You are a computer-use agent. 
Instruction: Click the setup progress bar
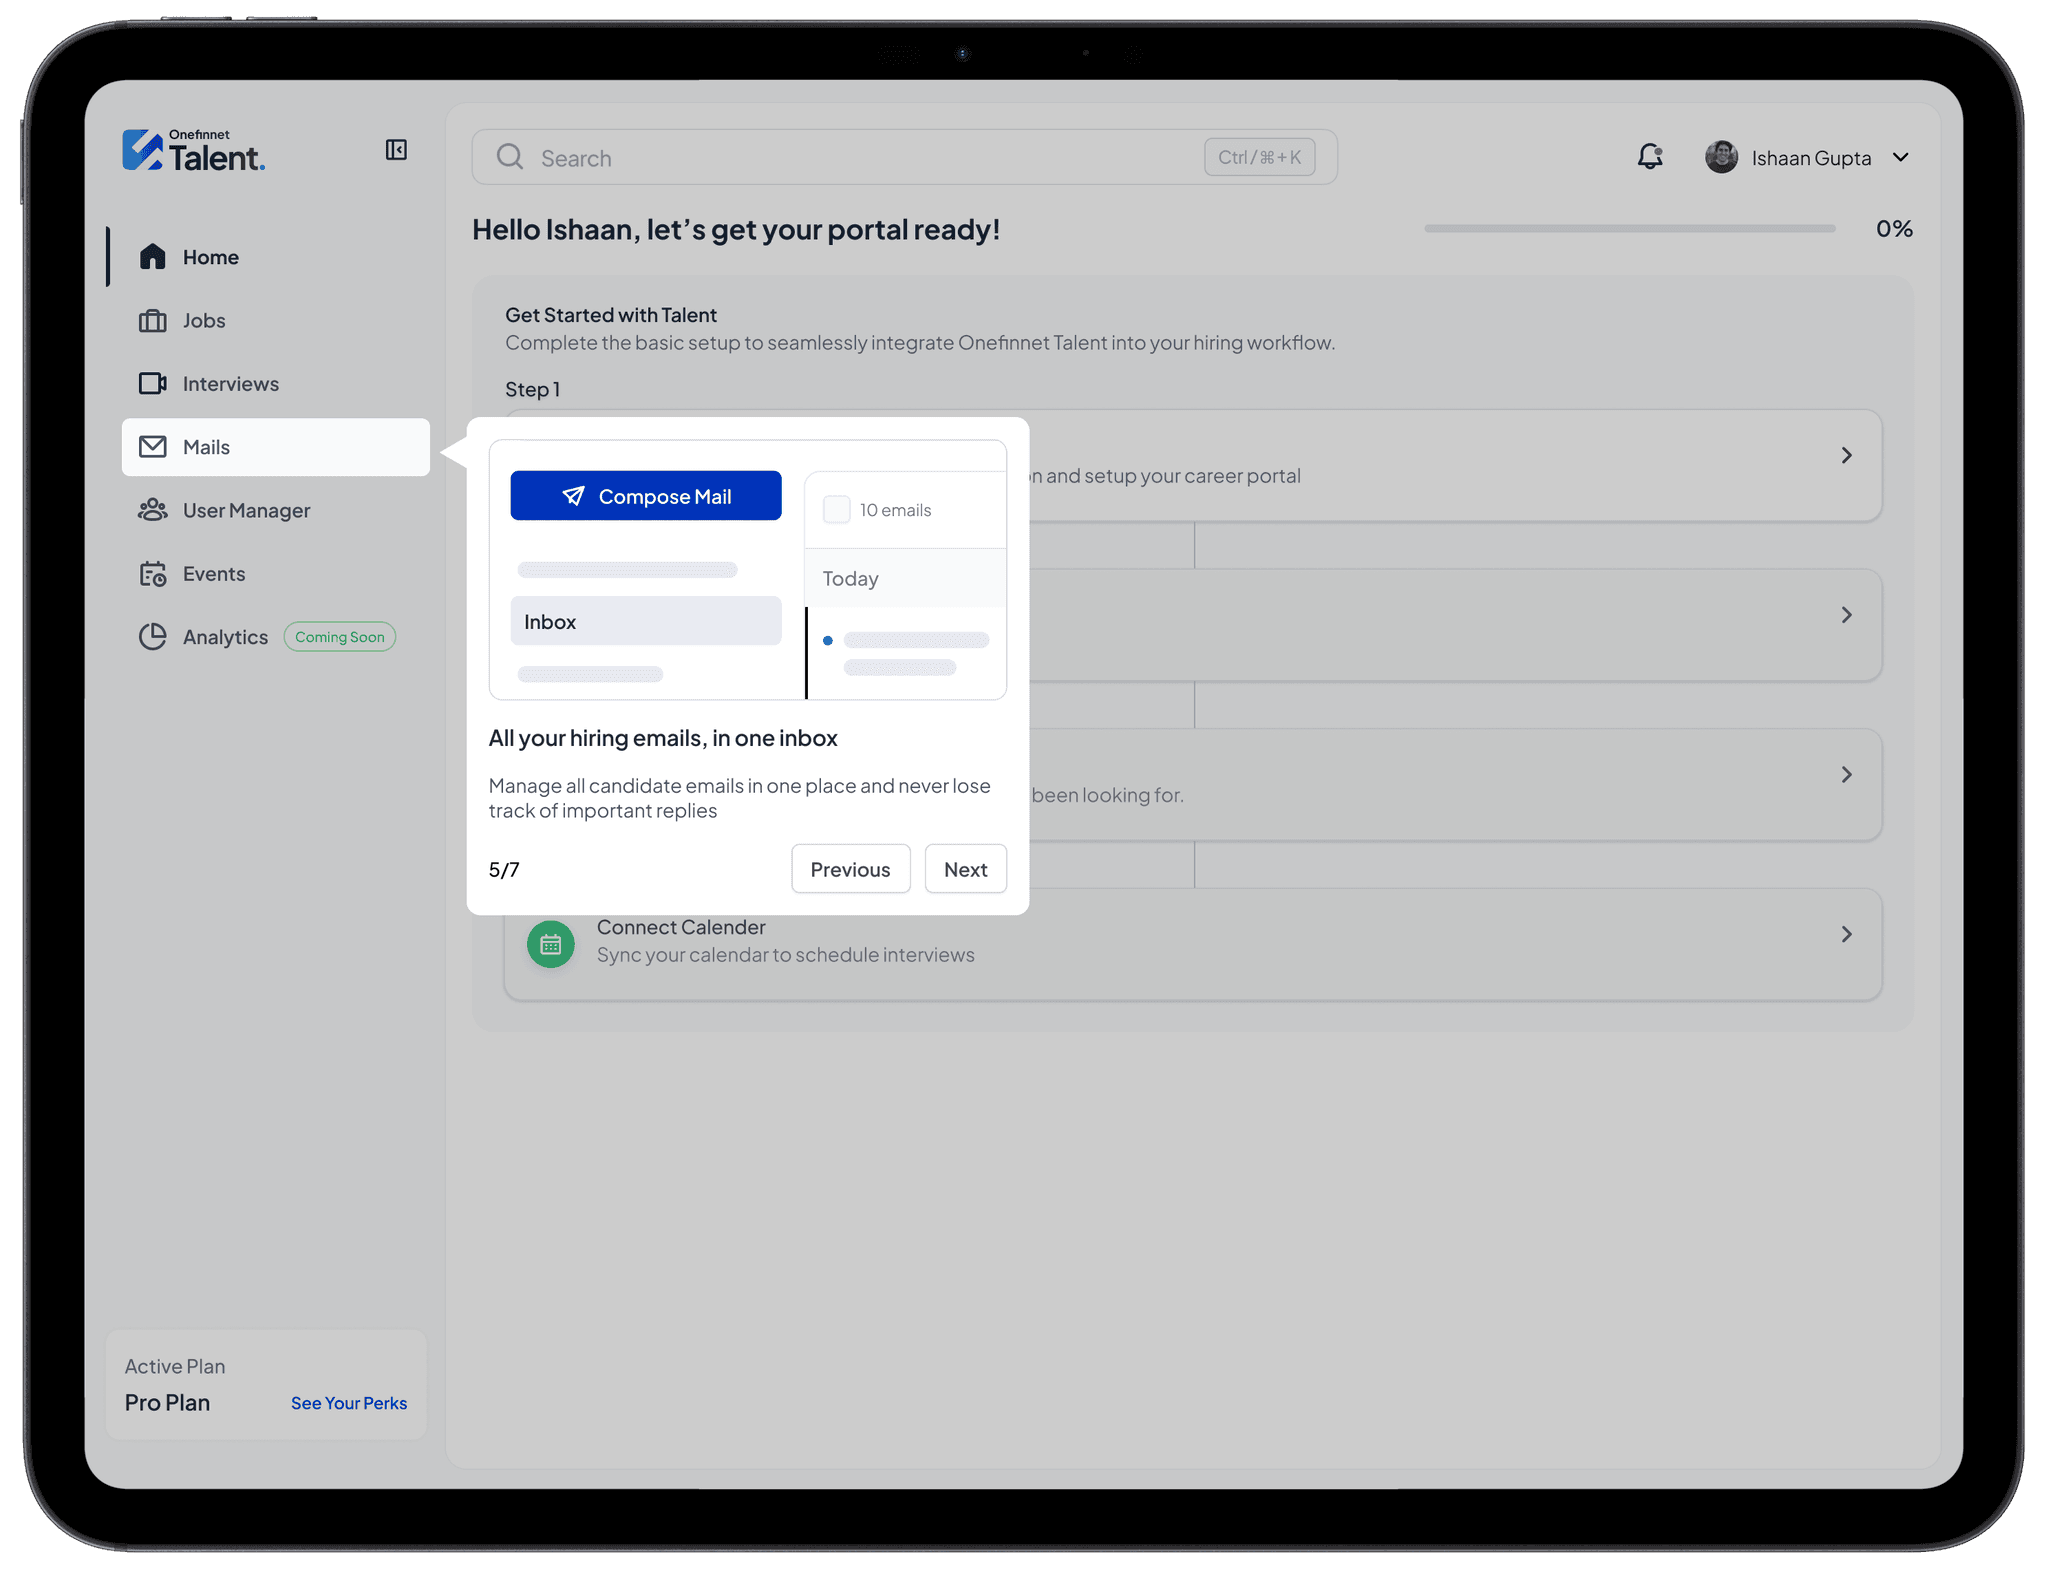1629,229
